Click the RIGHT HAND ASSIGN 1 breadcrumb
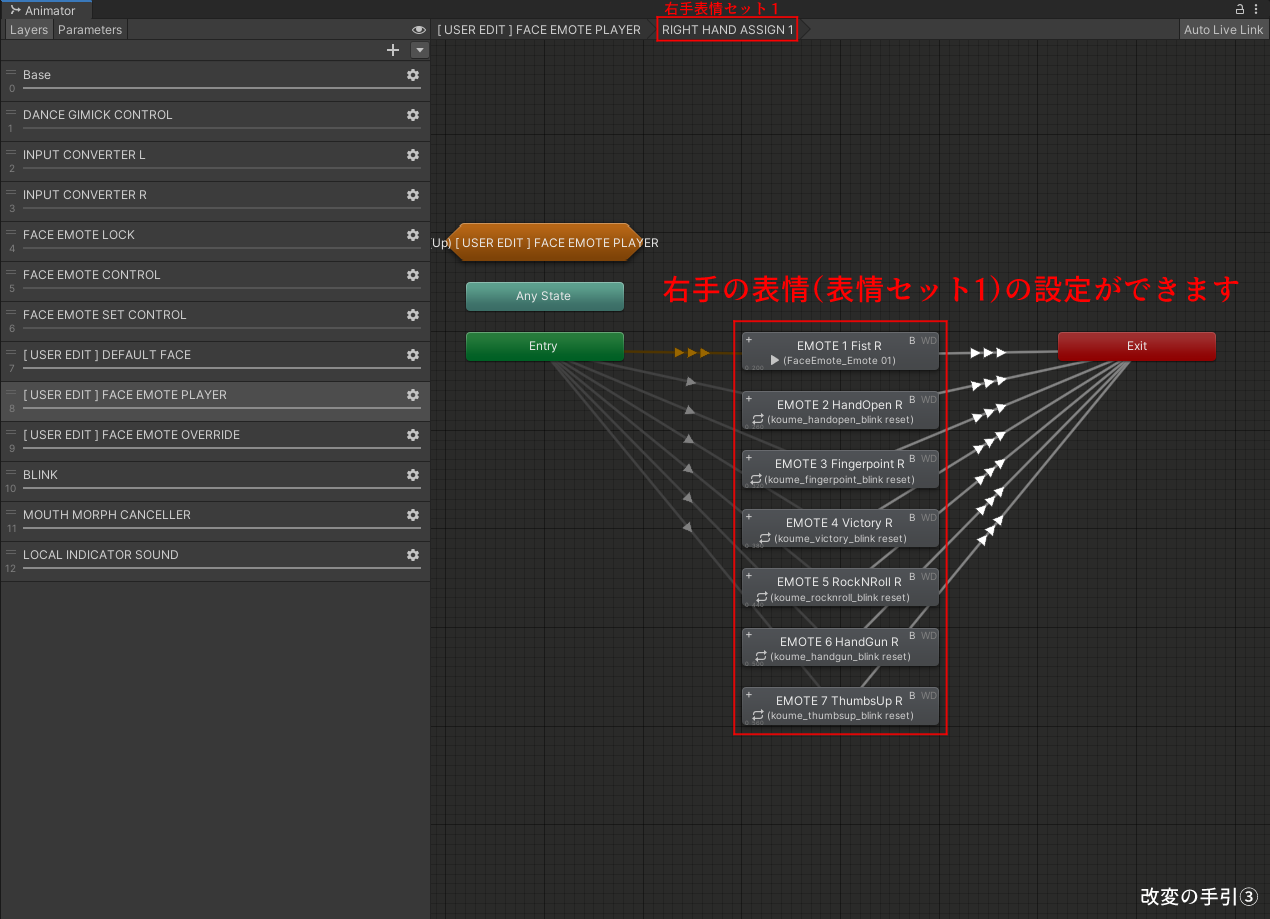 click(x=727, y=29)
